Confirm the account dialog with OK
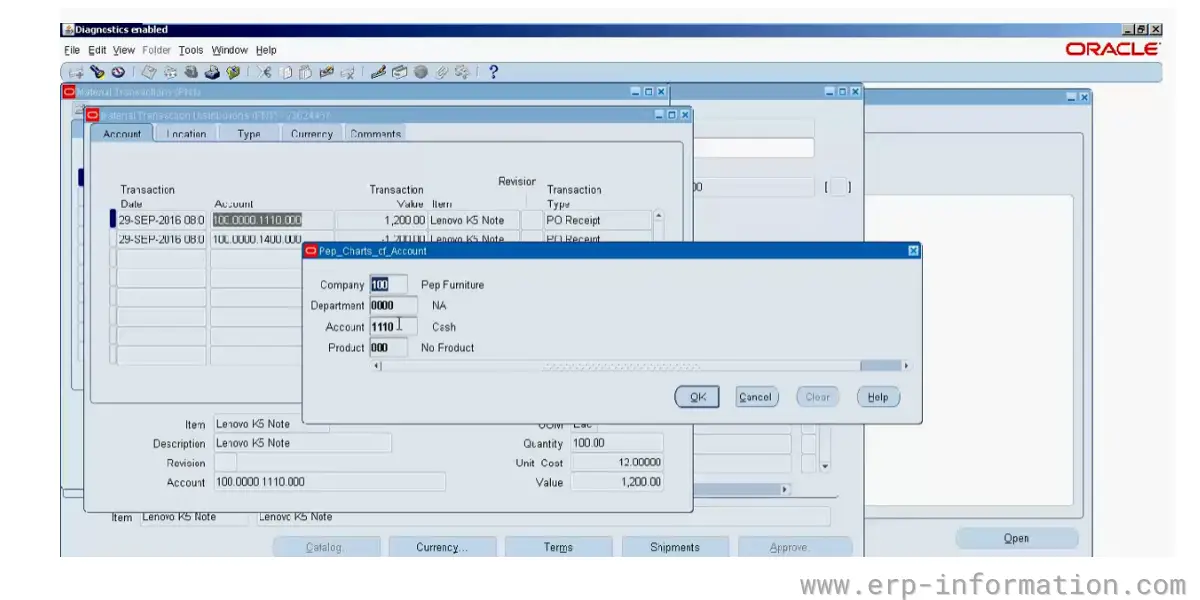The width and height of the screenshot is (1200, 600). click(x=697, y=397)
